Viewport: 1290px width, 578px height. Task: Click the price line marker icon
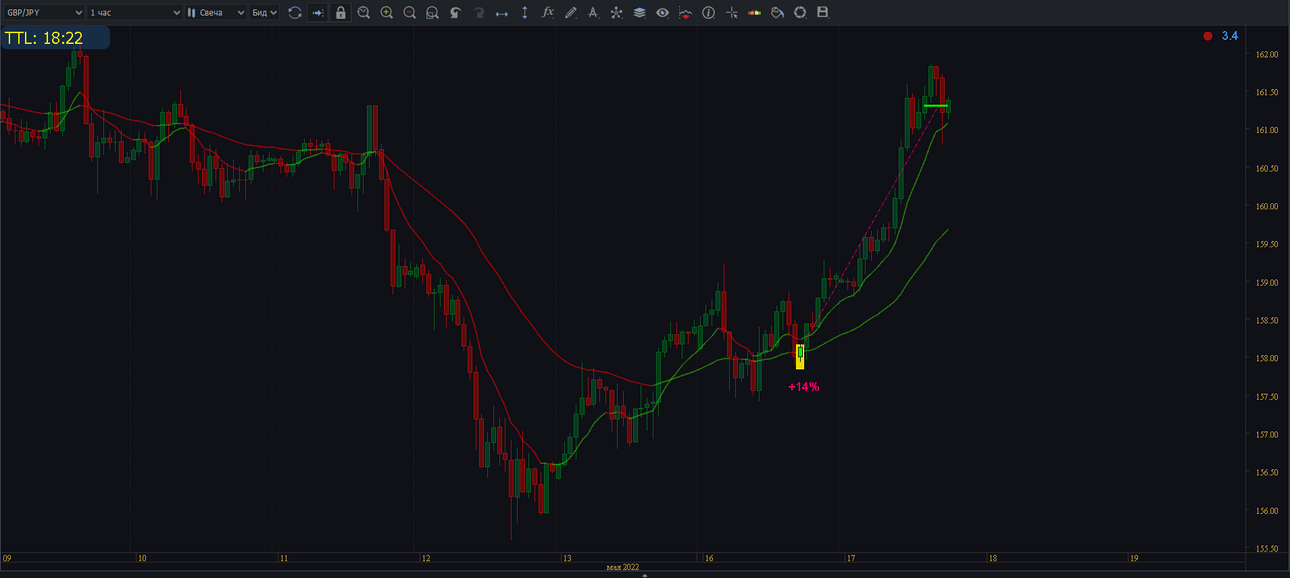click(685, 13)
